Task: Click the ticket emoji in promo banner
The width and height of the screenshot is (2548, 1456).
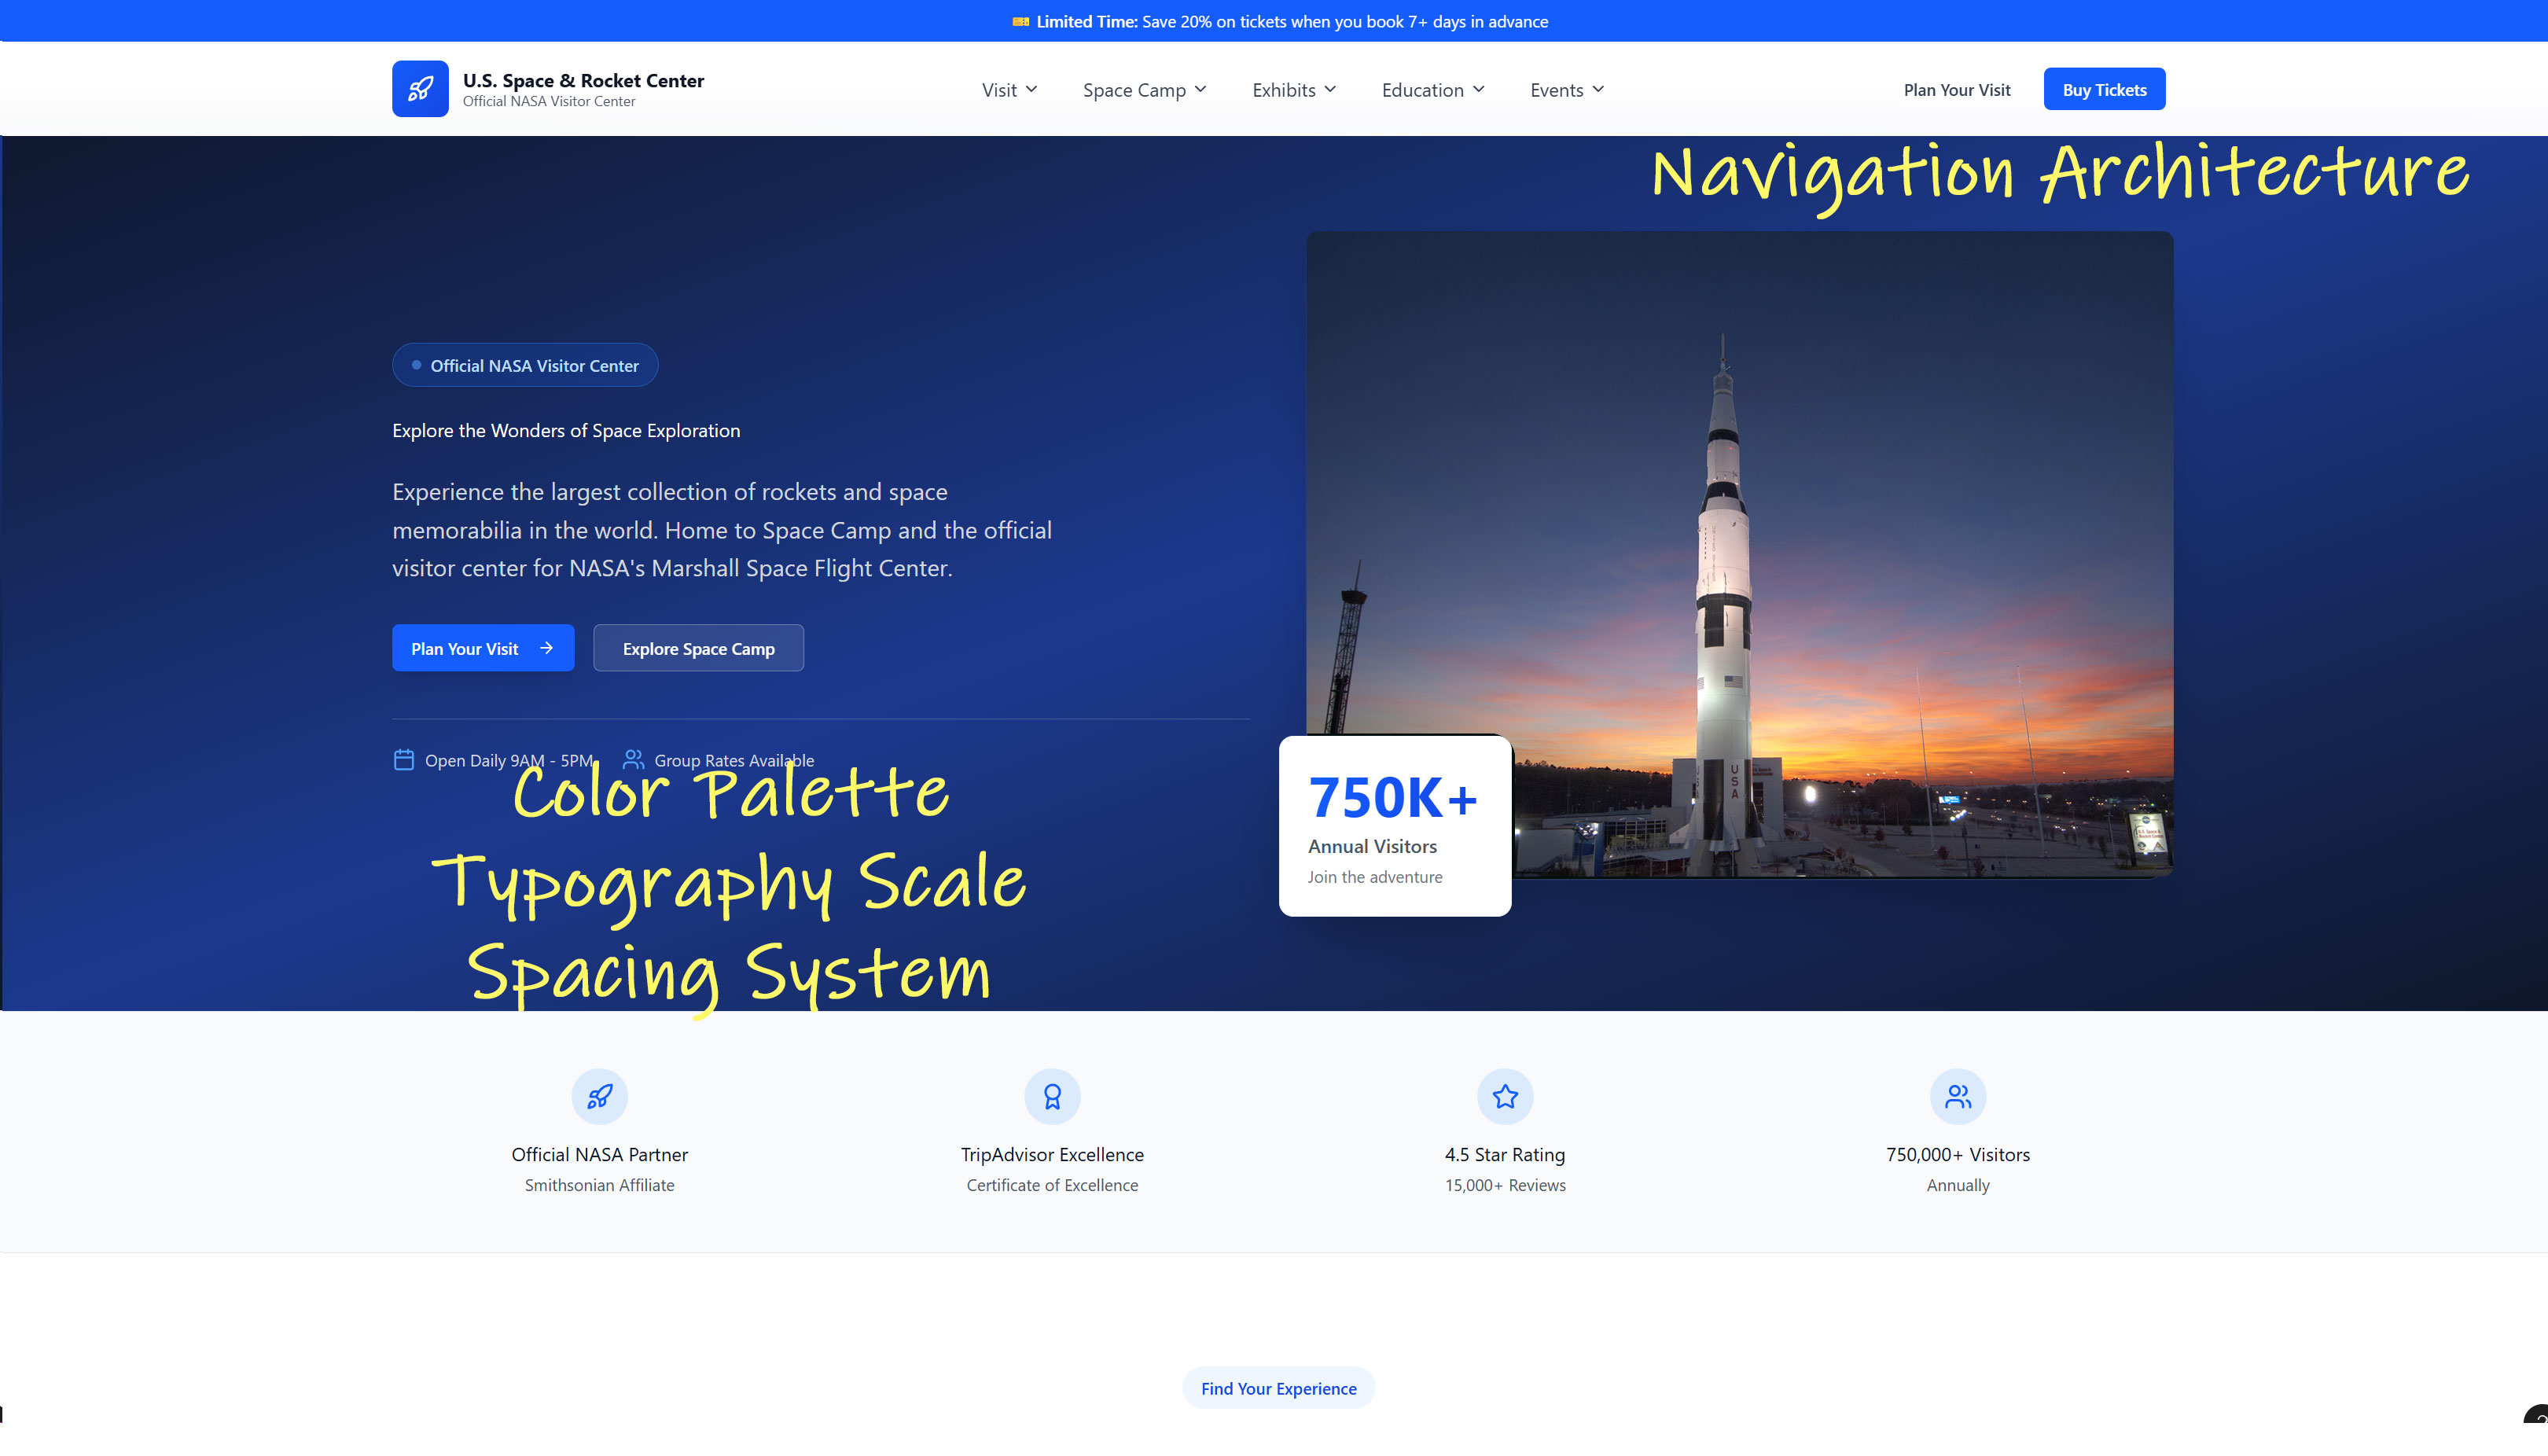Action: (1020, 21)
